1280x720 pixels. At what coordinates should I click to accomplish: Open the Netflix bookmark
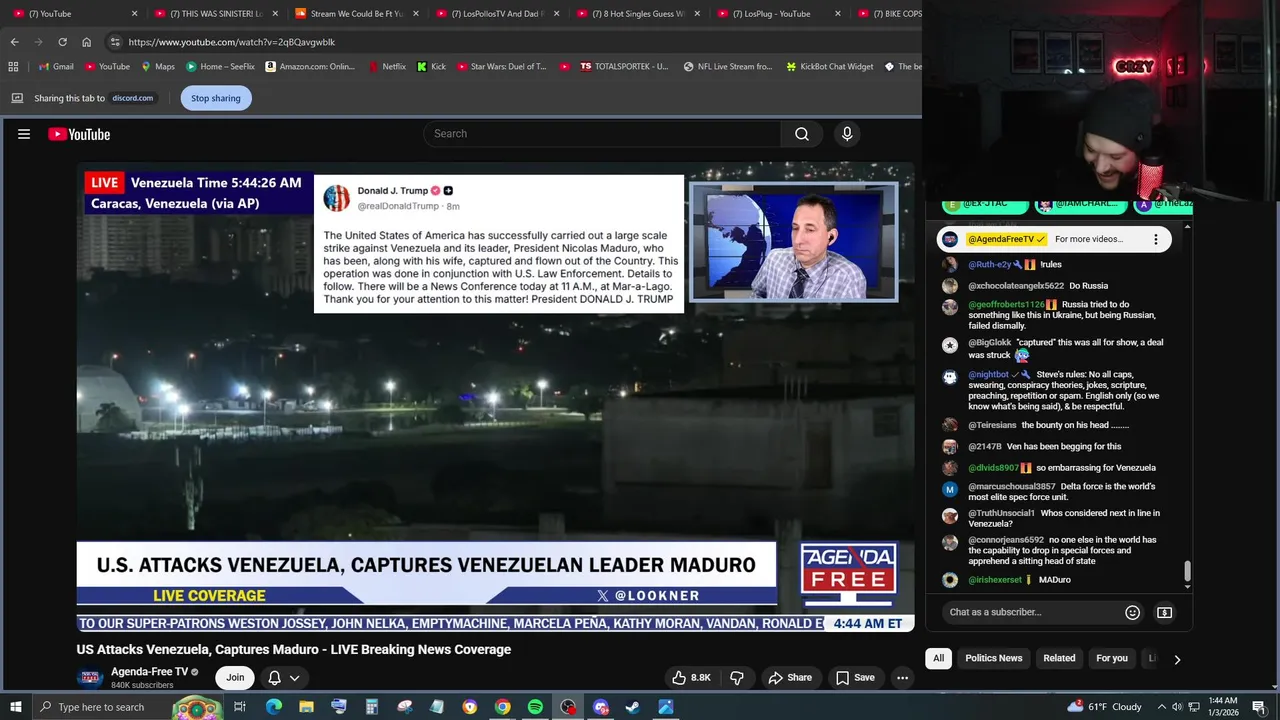point(387,66)
